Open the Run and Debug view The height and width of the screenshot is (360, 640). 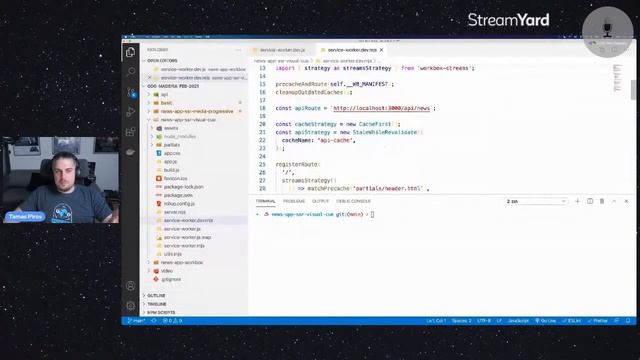click(x=131, y=112)
